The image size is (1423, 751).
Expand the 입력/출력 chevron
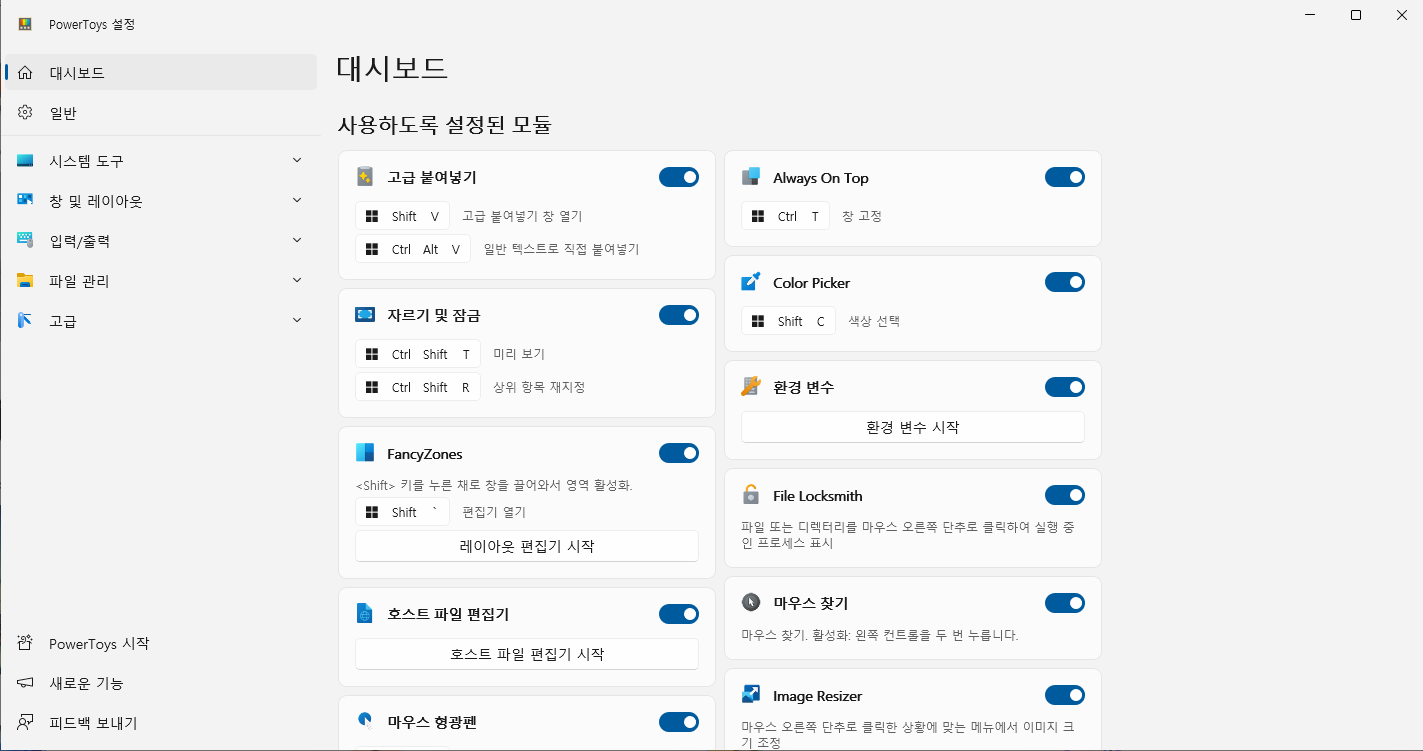pyautogui.click(x=297, y=240)
